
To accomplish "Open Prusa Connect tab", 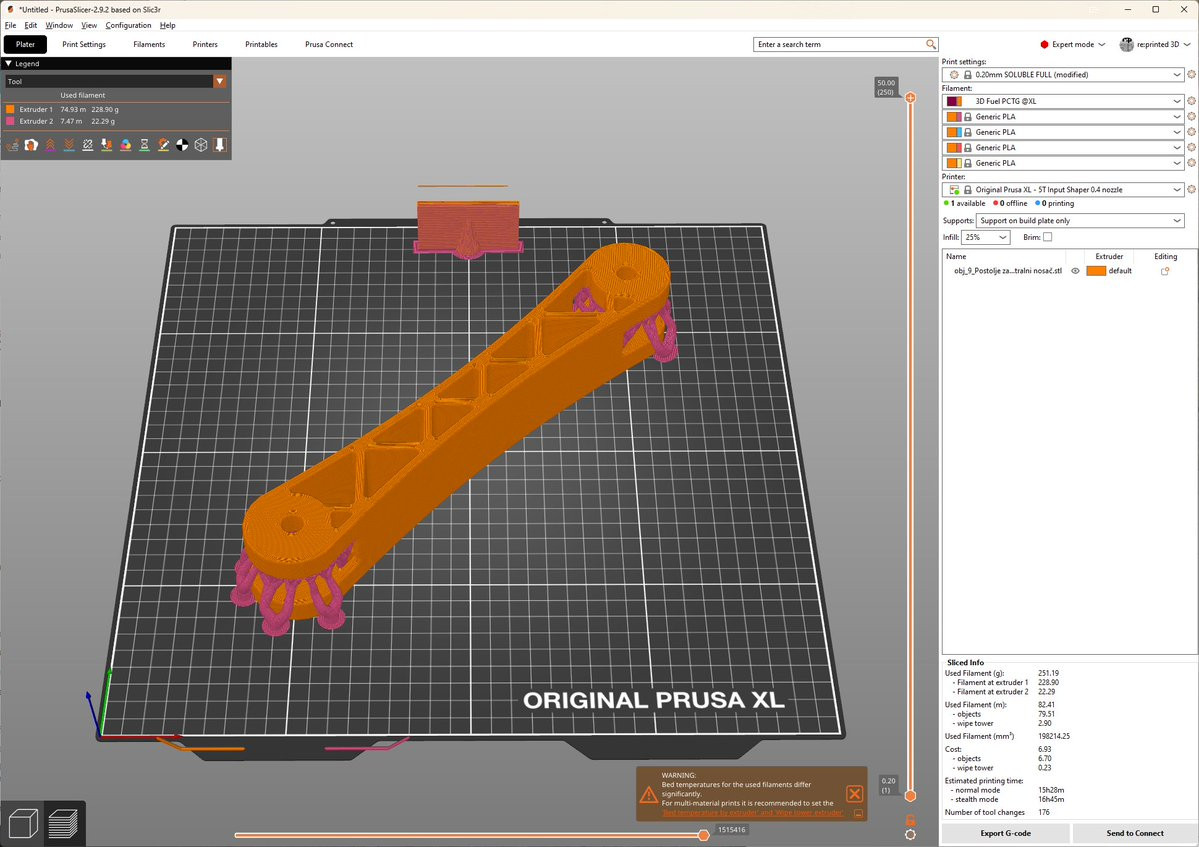I will pyautogui.click(x=329, y=44).
